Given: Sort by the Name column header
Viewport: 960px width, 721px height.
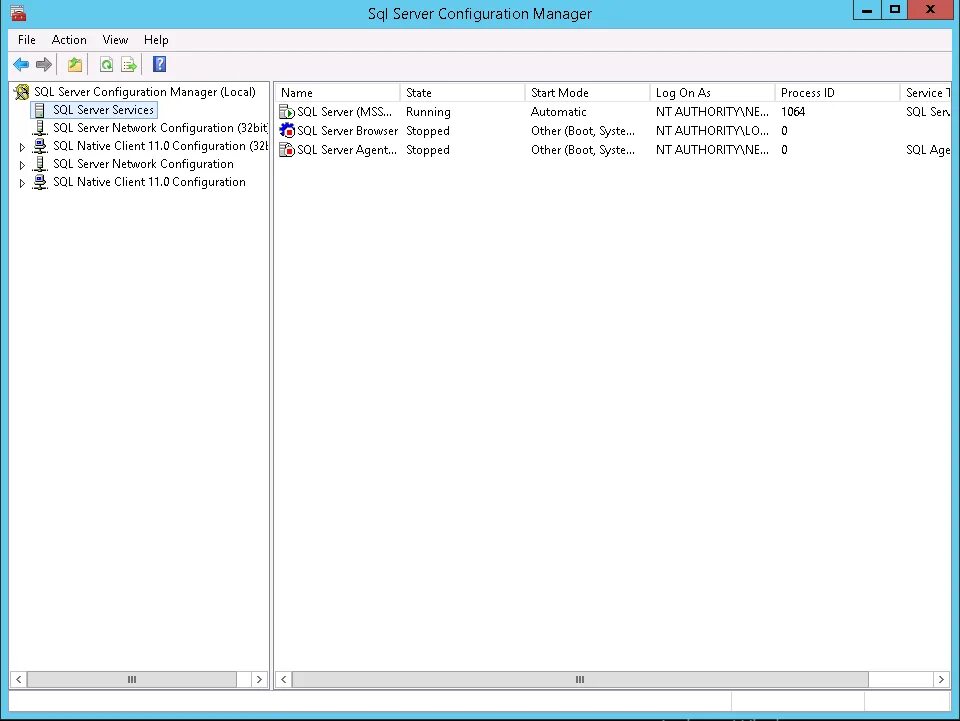Looking at the screenshot, I should click(x=337, y=92).
